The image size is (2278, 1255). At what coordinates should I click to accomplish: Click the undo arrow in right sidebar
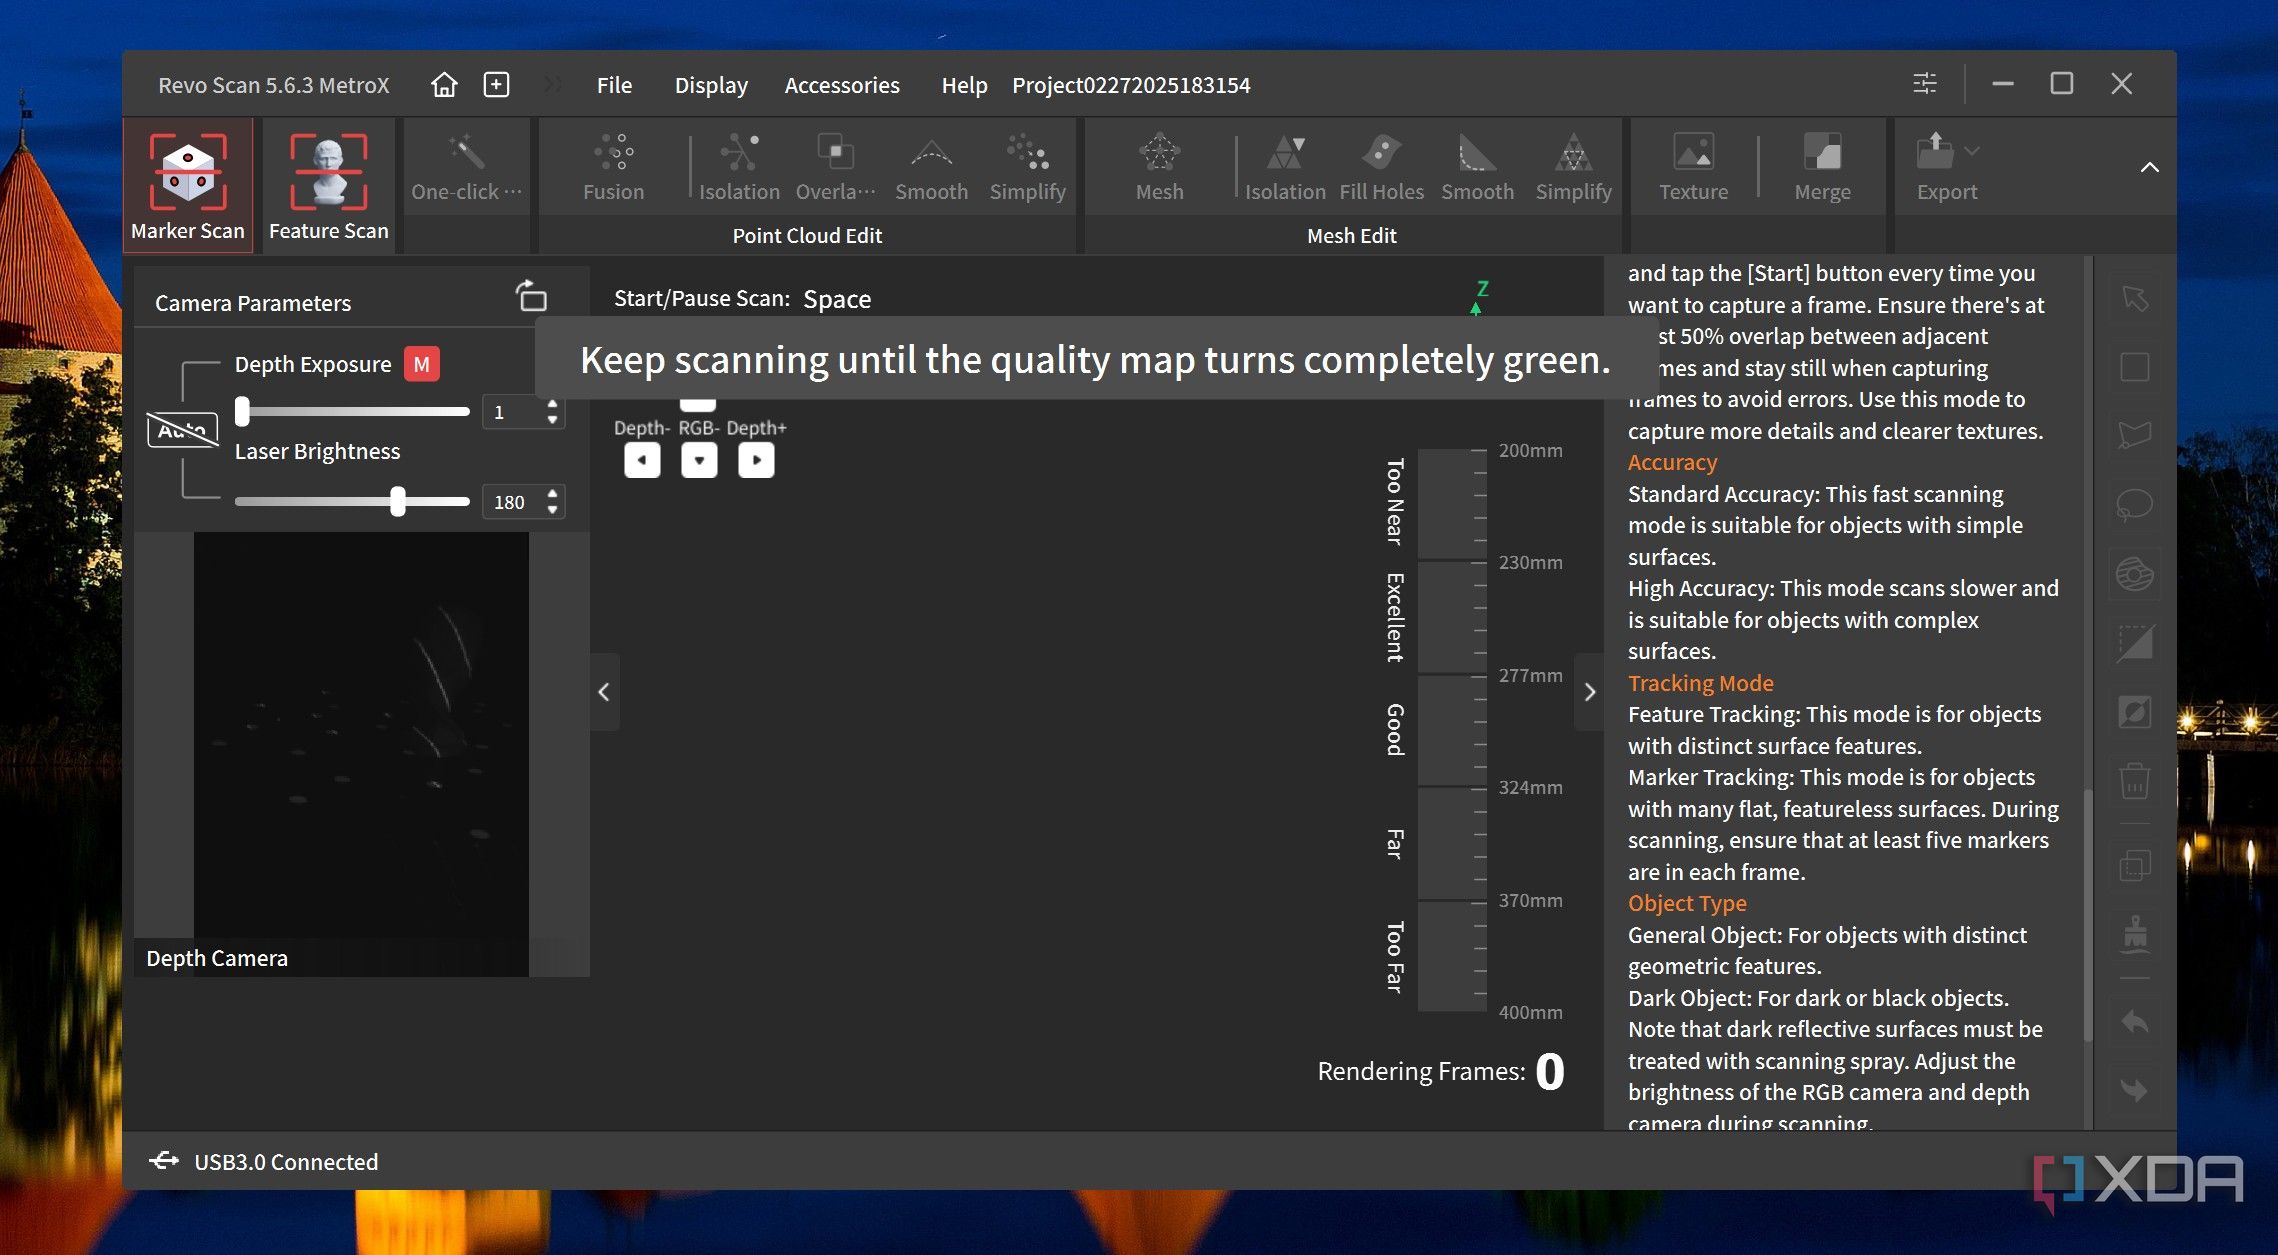[x=2134, y=1022]
